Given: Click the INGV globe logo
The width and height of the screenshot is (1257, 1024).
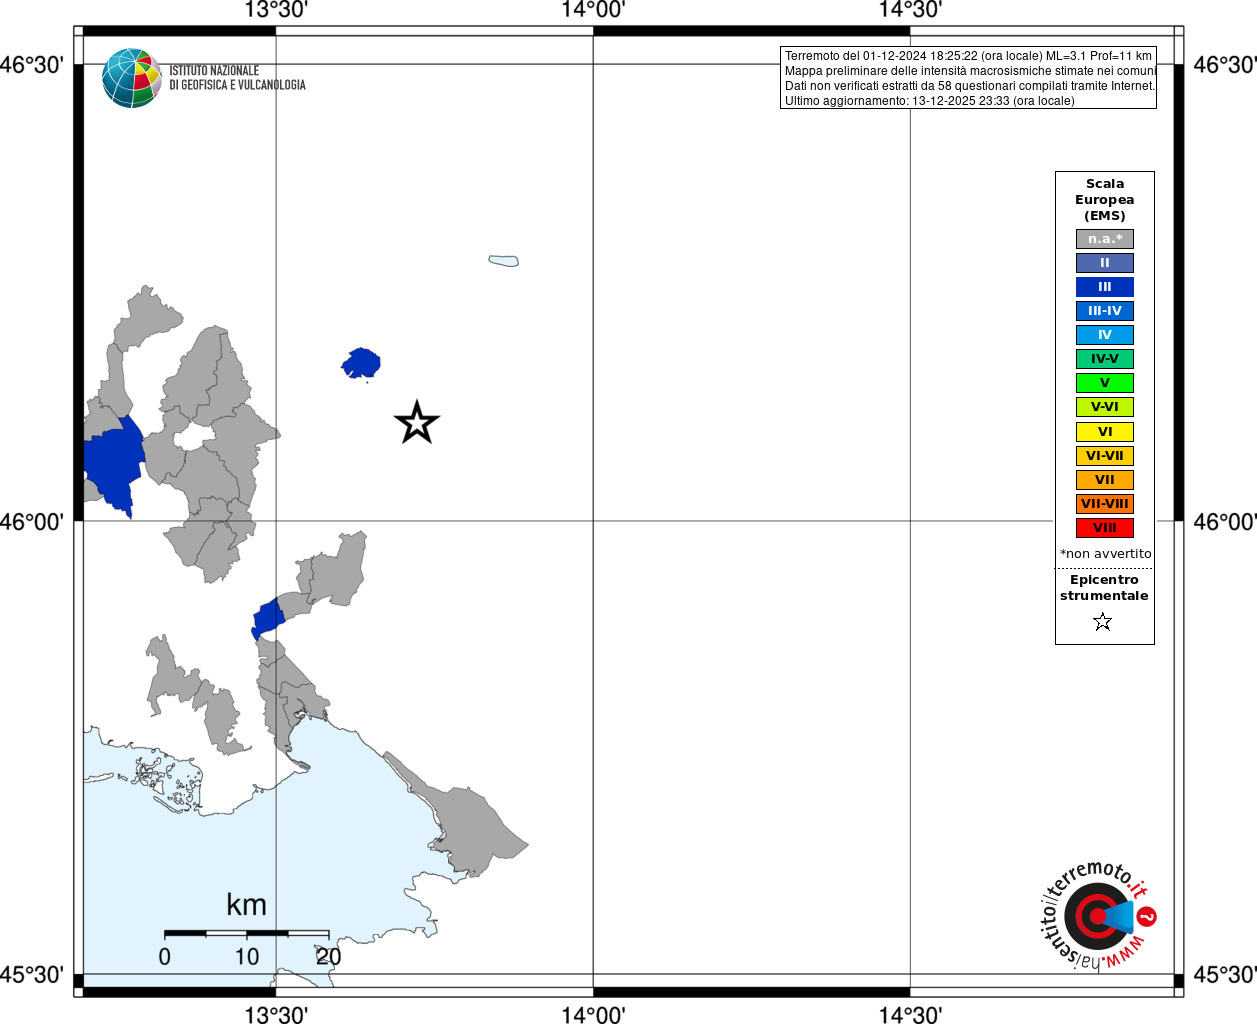Looking at the screenshot, I should [x=132, y=78].
